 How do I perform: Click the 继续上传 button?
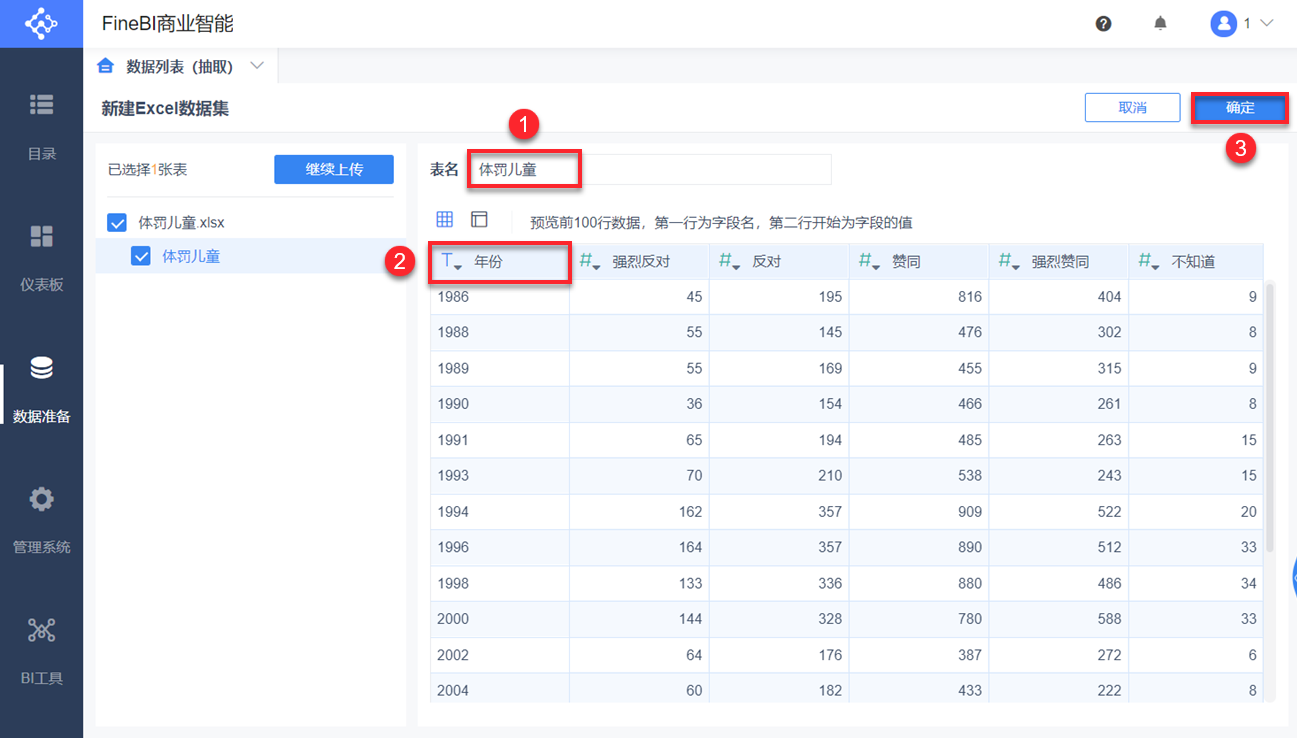click(334, 170)
